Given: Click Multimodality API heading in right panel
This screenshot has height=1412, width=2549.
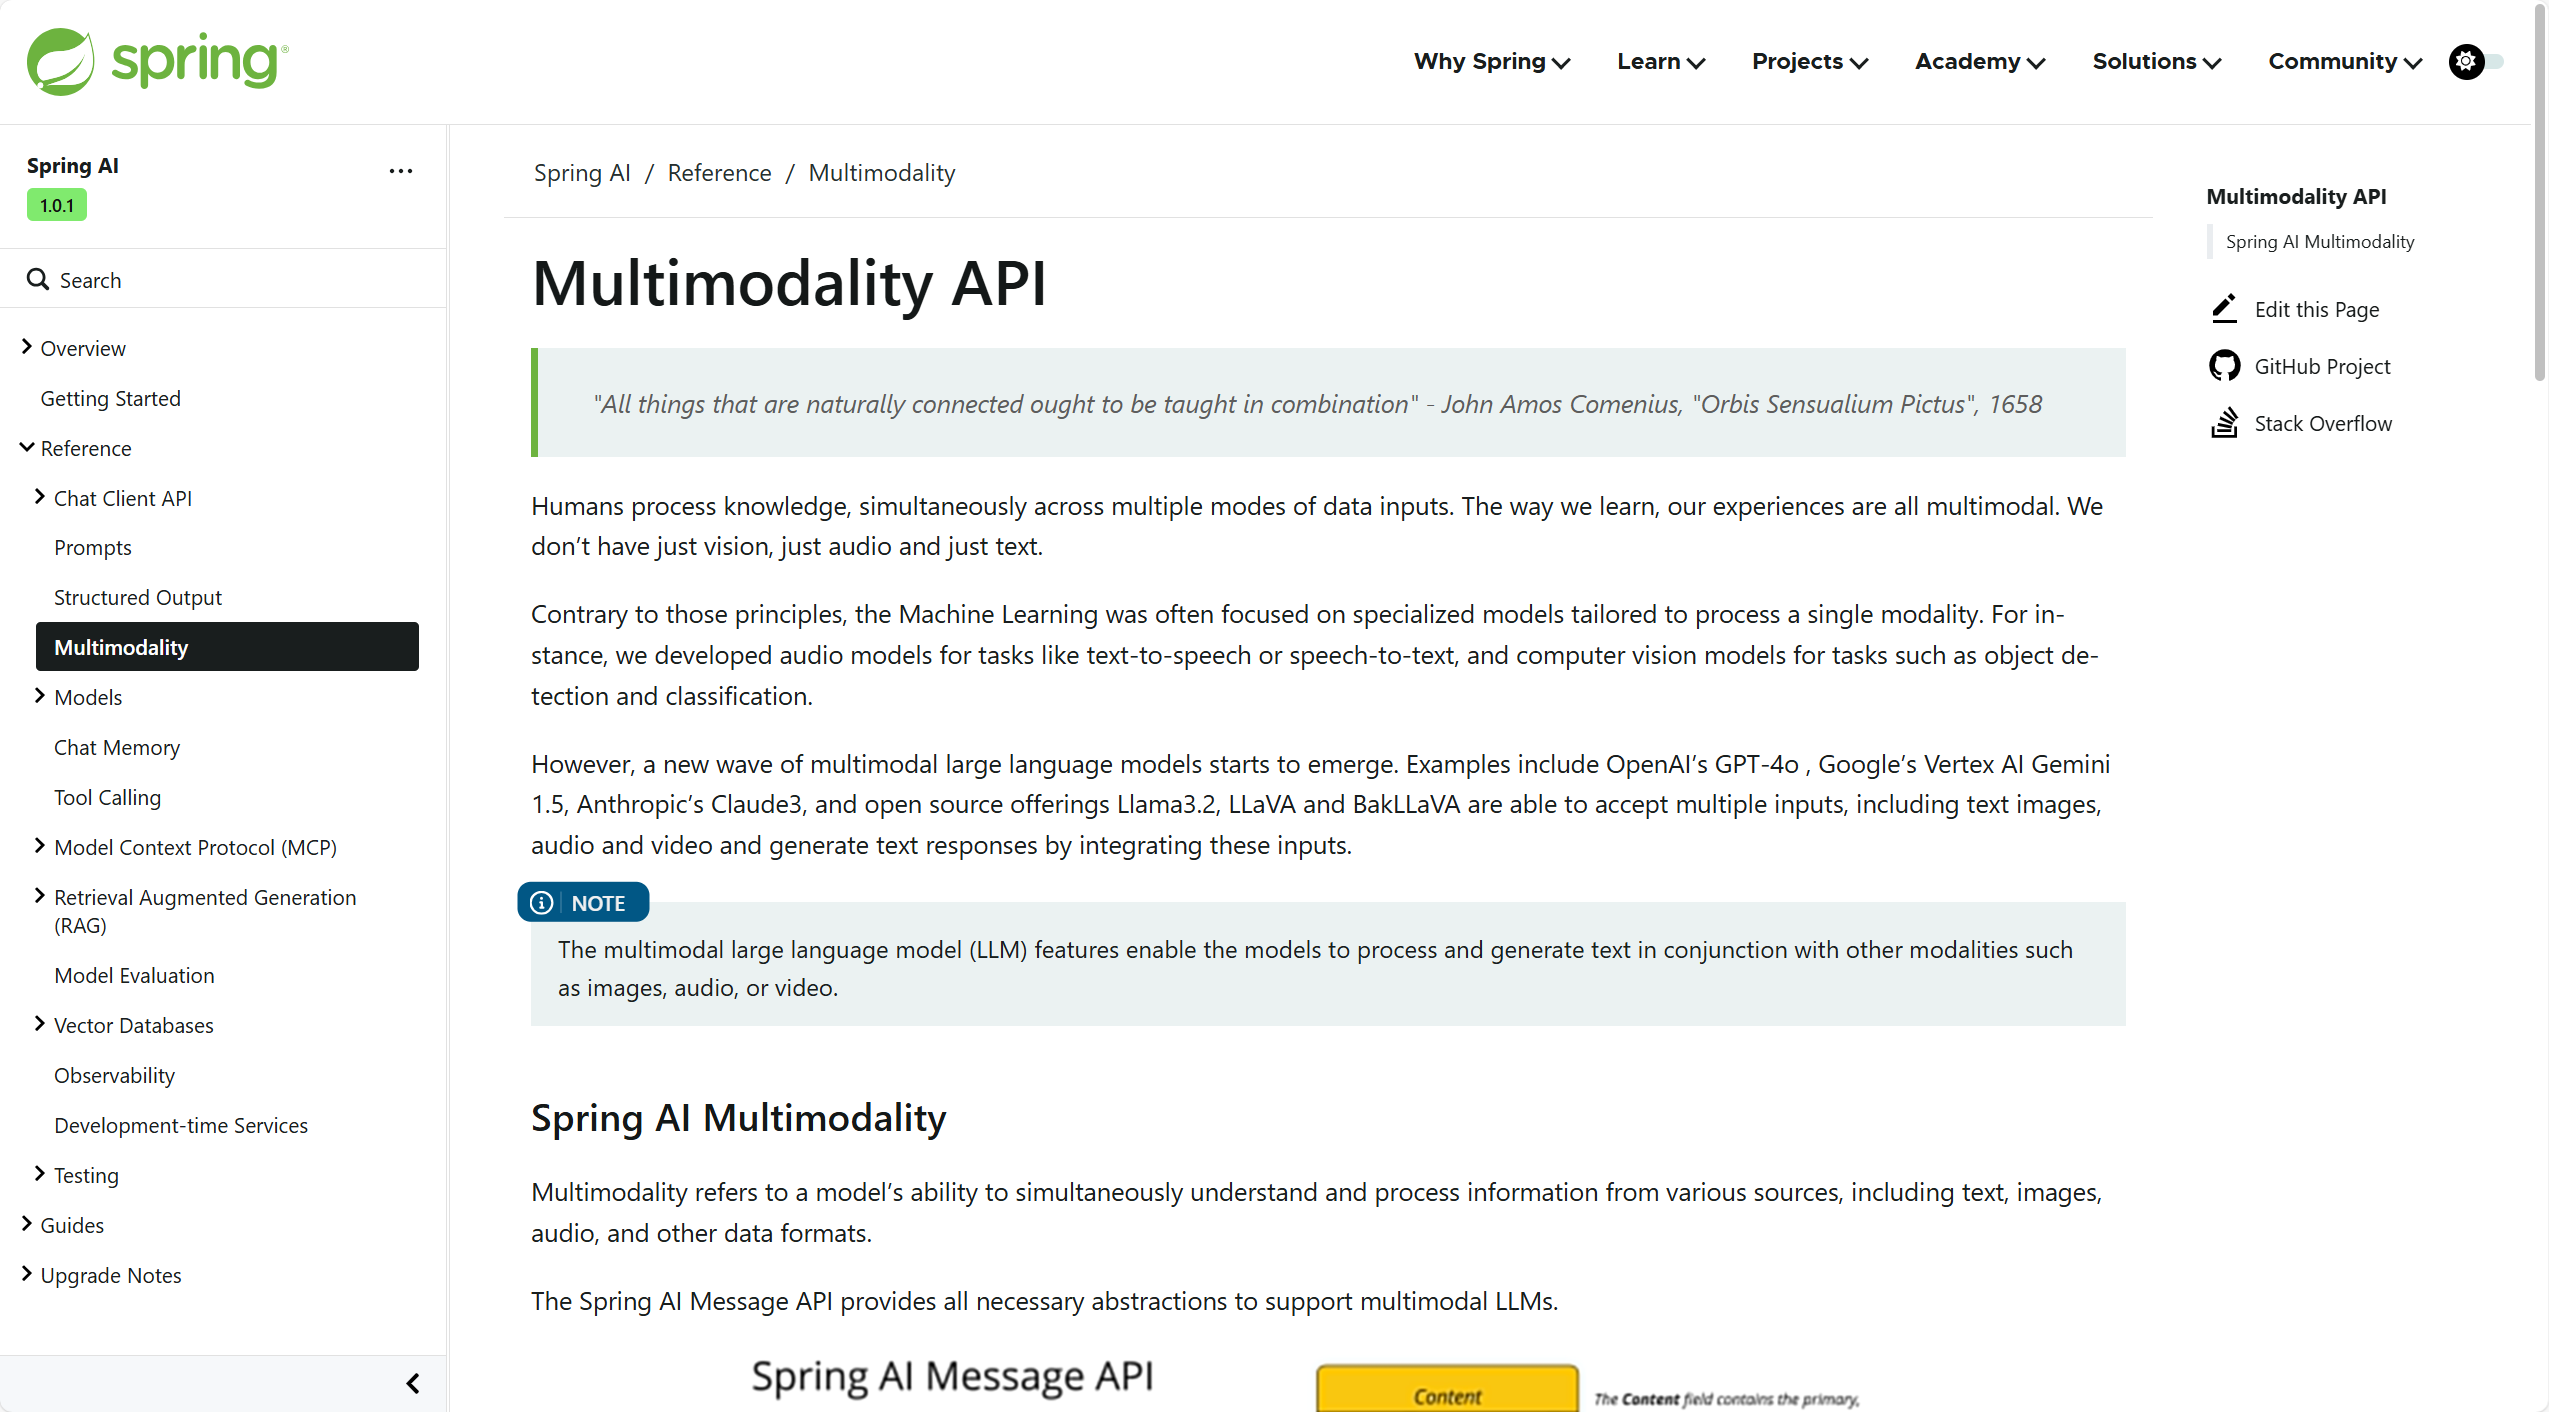Looking at the screenshot, I should (x=2296, y=196).
